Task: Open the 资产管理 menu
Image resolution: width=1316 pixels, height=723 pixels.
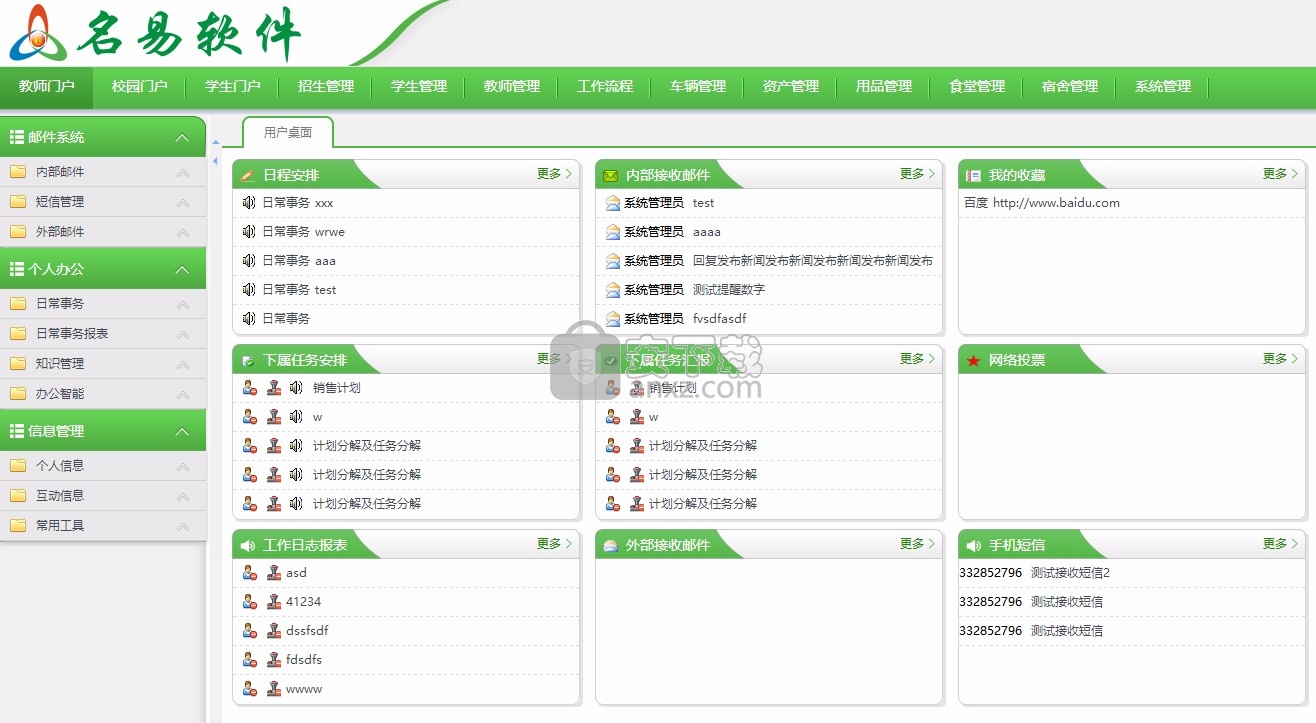Action: (791, 87)
